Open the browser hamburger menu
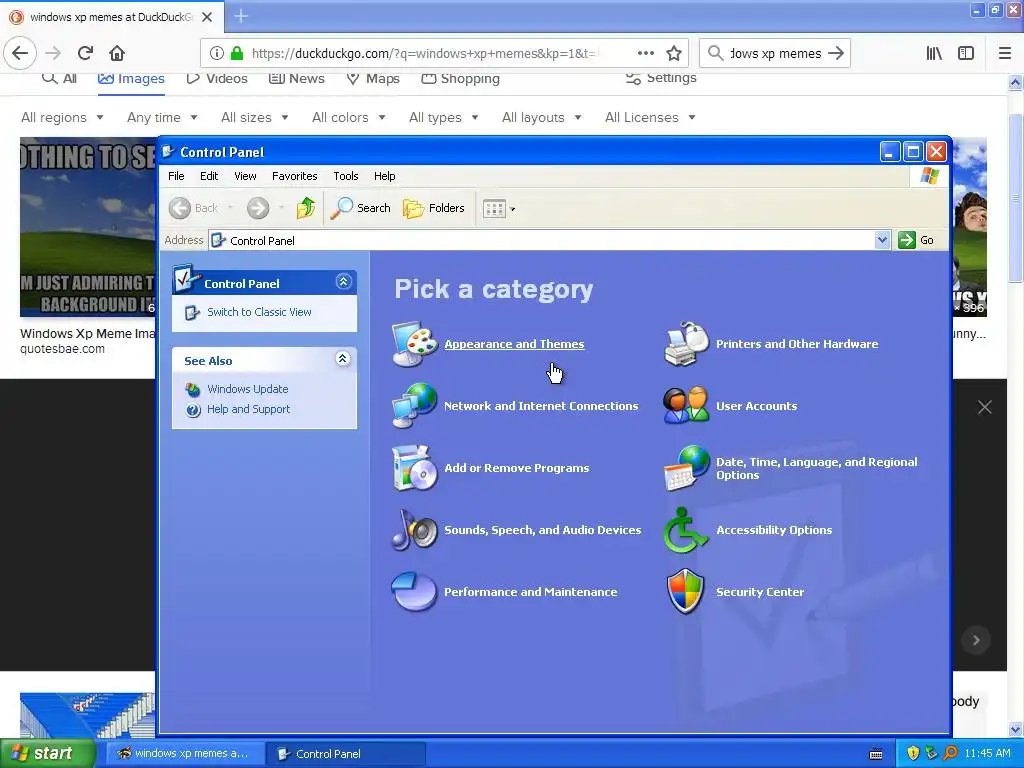The height and width of the screenshot is (768, 1024). click(1005, 54)
